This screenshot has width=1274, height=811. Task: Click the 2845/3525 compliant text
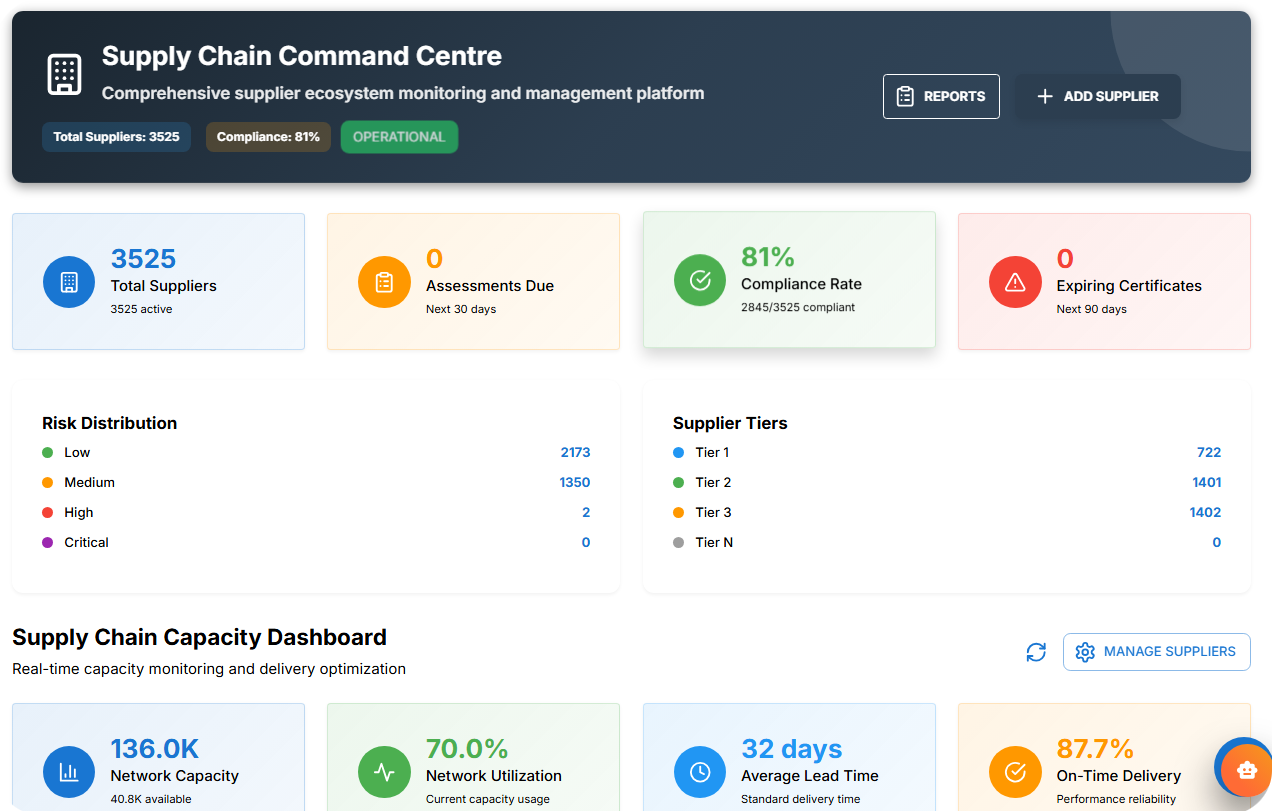(798, 307)
